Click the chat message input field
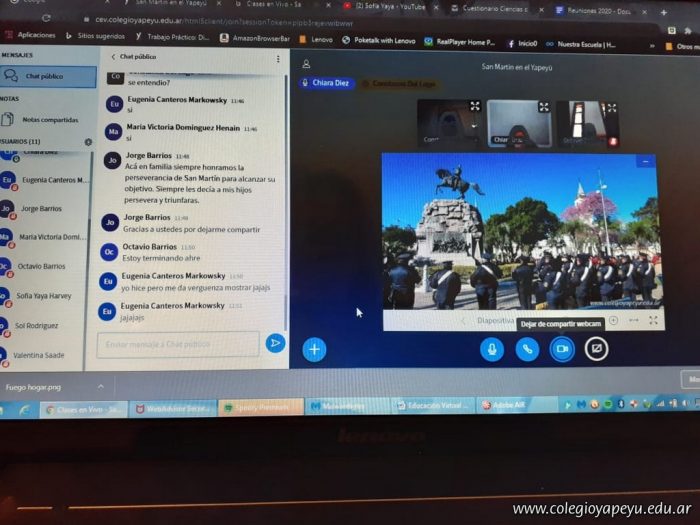This screenshot has height=525, width=700. point(179,344)
